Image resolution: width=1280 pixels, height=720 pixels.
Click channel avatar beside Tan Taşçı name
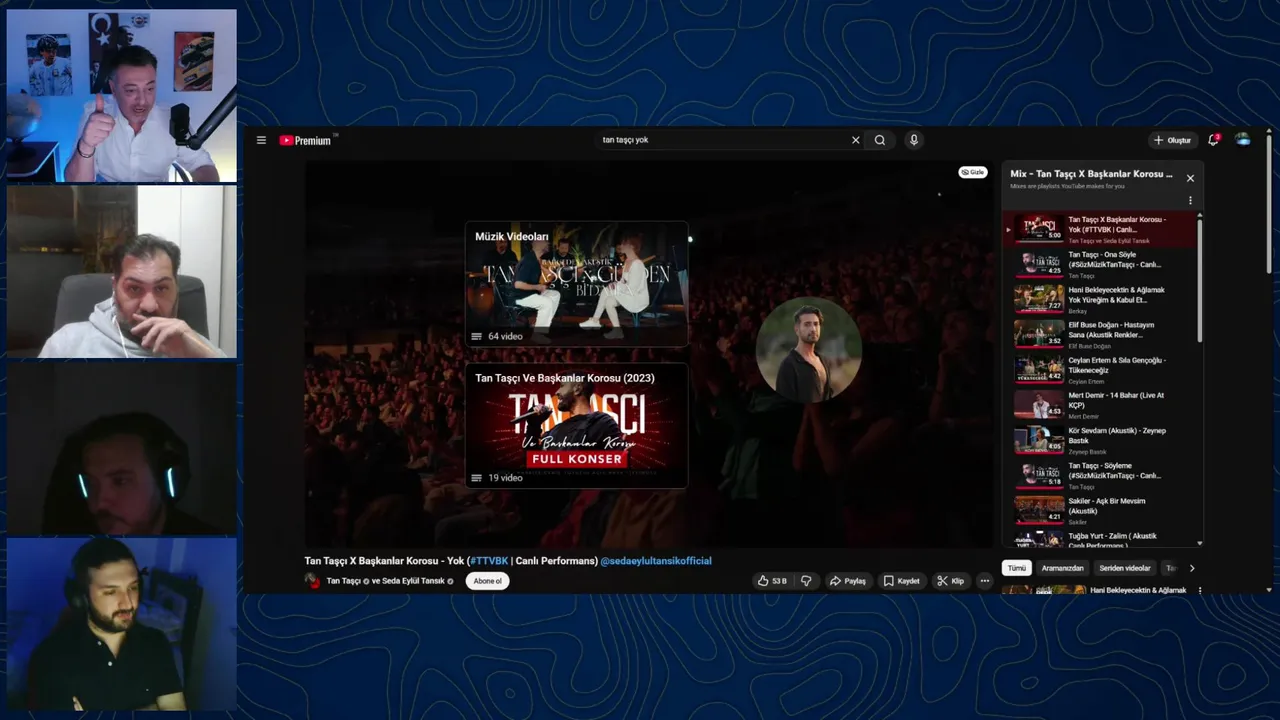(x=312, y=581)
